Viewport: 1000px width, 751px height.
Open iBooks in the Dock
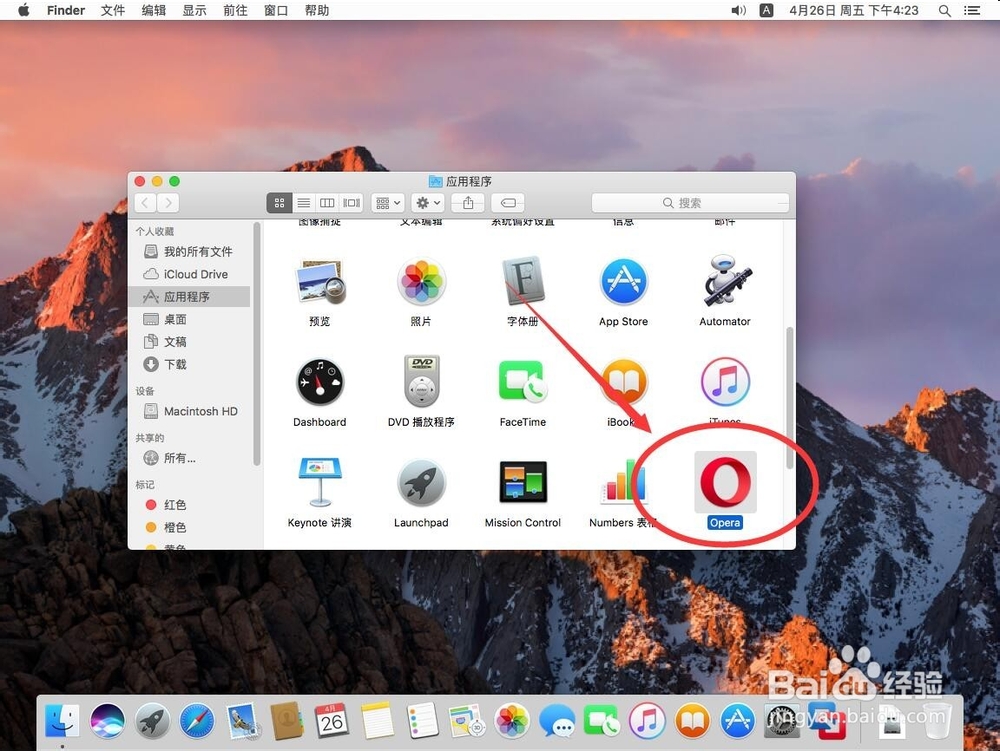click(x=692, y=721)
